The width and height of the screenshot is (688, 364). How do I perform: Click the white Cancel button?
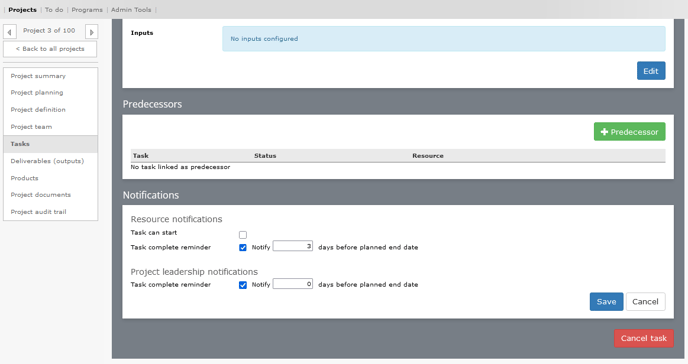point(645,302)
